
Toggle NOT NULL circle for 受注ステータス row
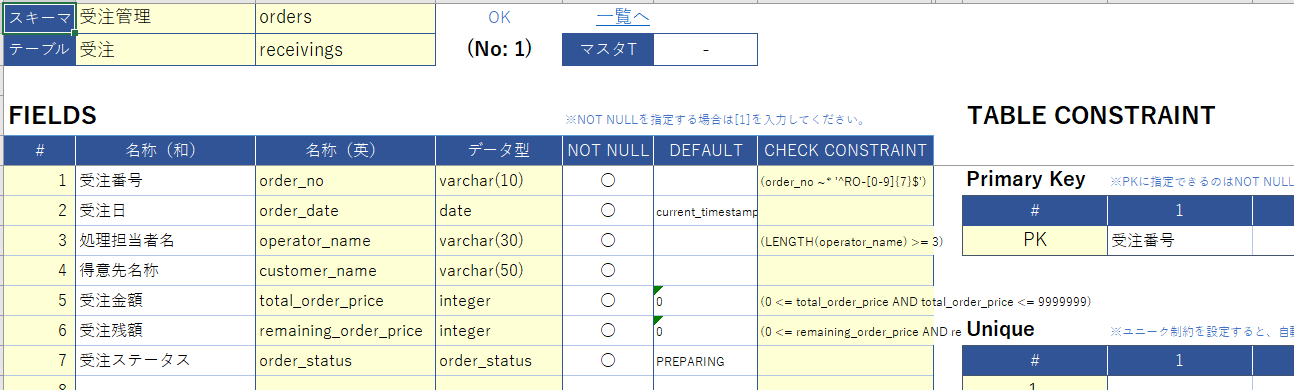click(x=608, y=361)
